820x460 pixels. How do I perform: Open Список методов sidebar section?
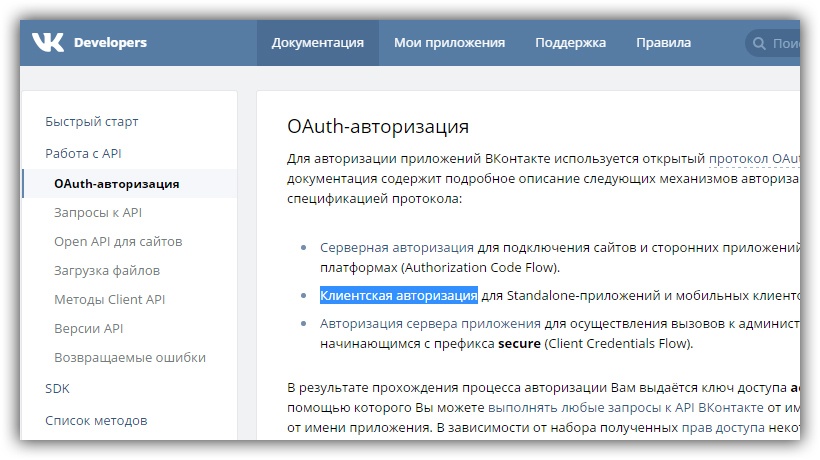pos(96,421)
